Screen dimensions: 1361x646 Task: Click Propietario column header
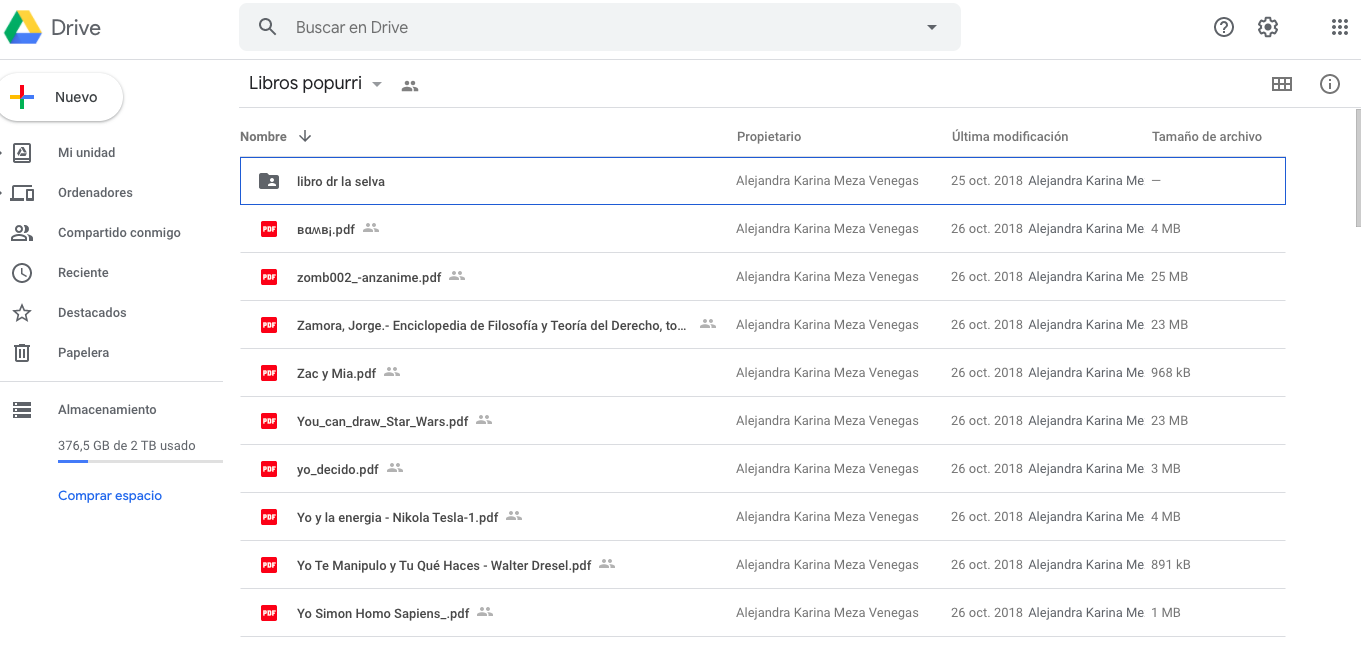pos(769,137)
